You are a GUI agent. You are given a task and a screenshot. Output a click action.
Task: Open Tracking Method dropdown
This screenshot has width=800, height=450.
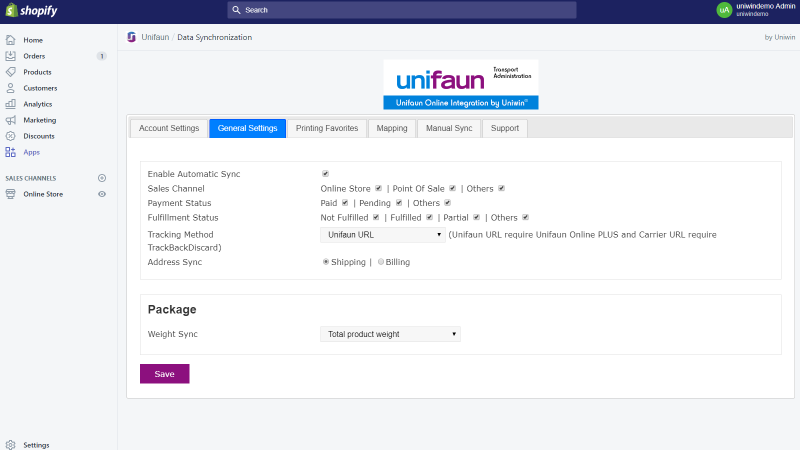pos(383,235)
